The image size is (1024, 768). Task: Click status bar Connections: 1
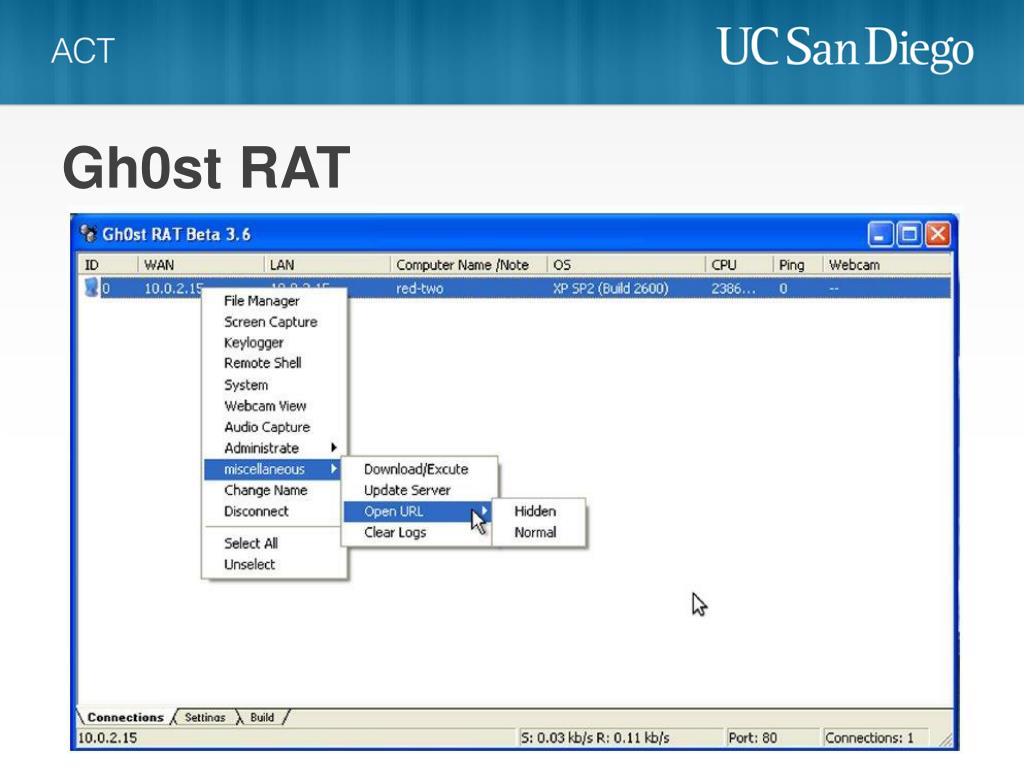[869, 737]
